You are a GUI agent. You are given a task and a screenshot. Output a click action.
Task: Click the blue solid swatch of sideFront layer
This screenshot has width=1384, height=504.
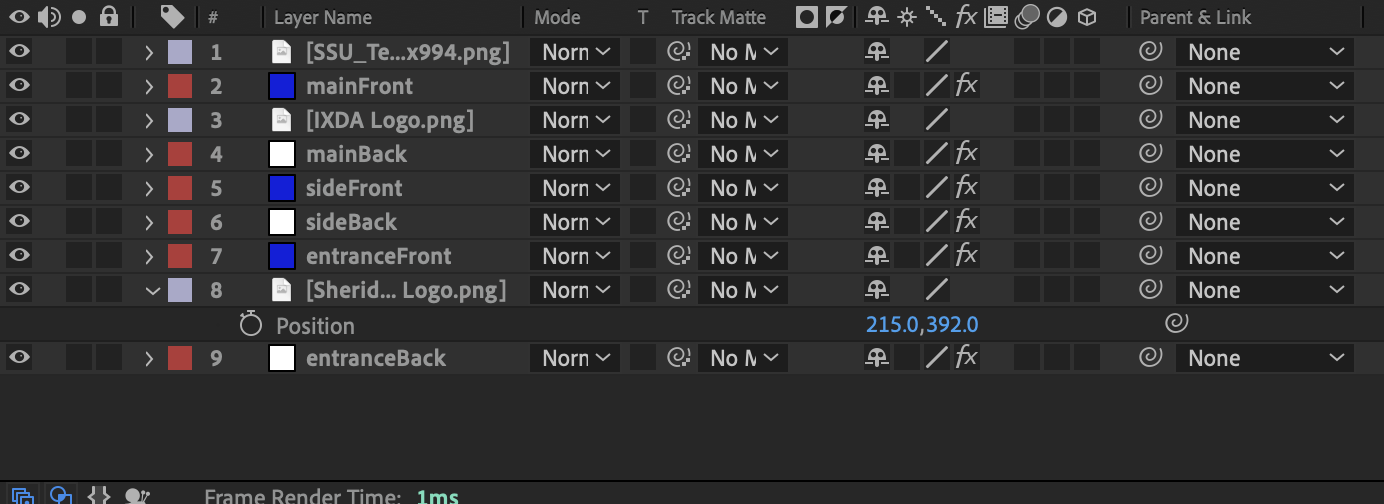coord(282,188)
